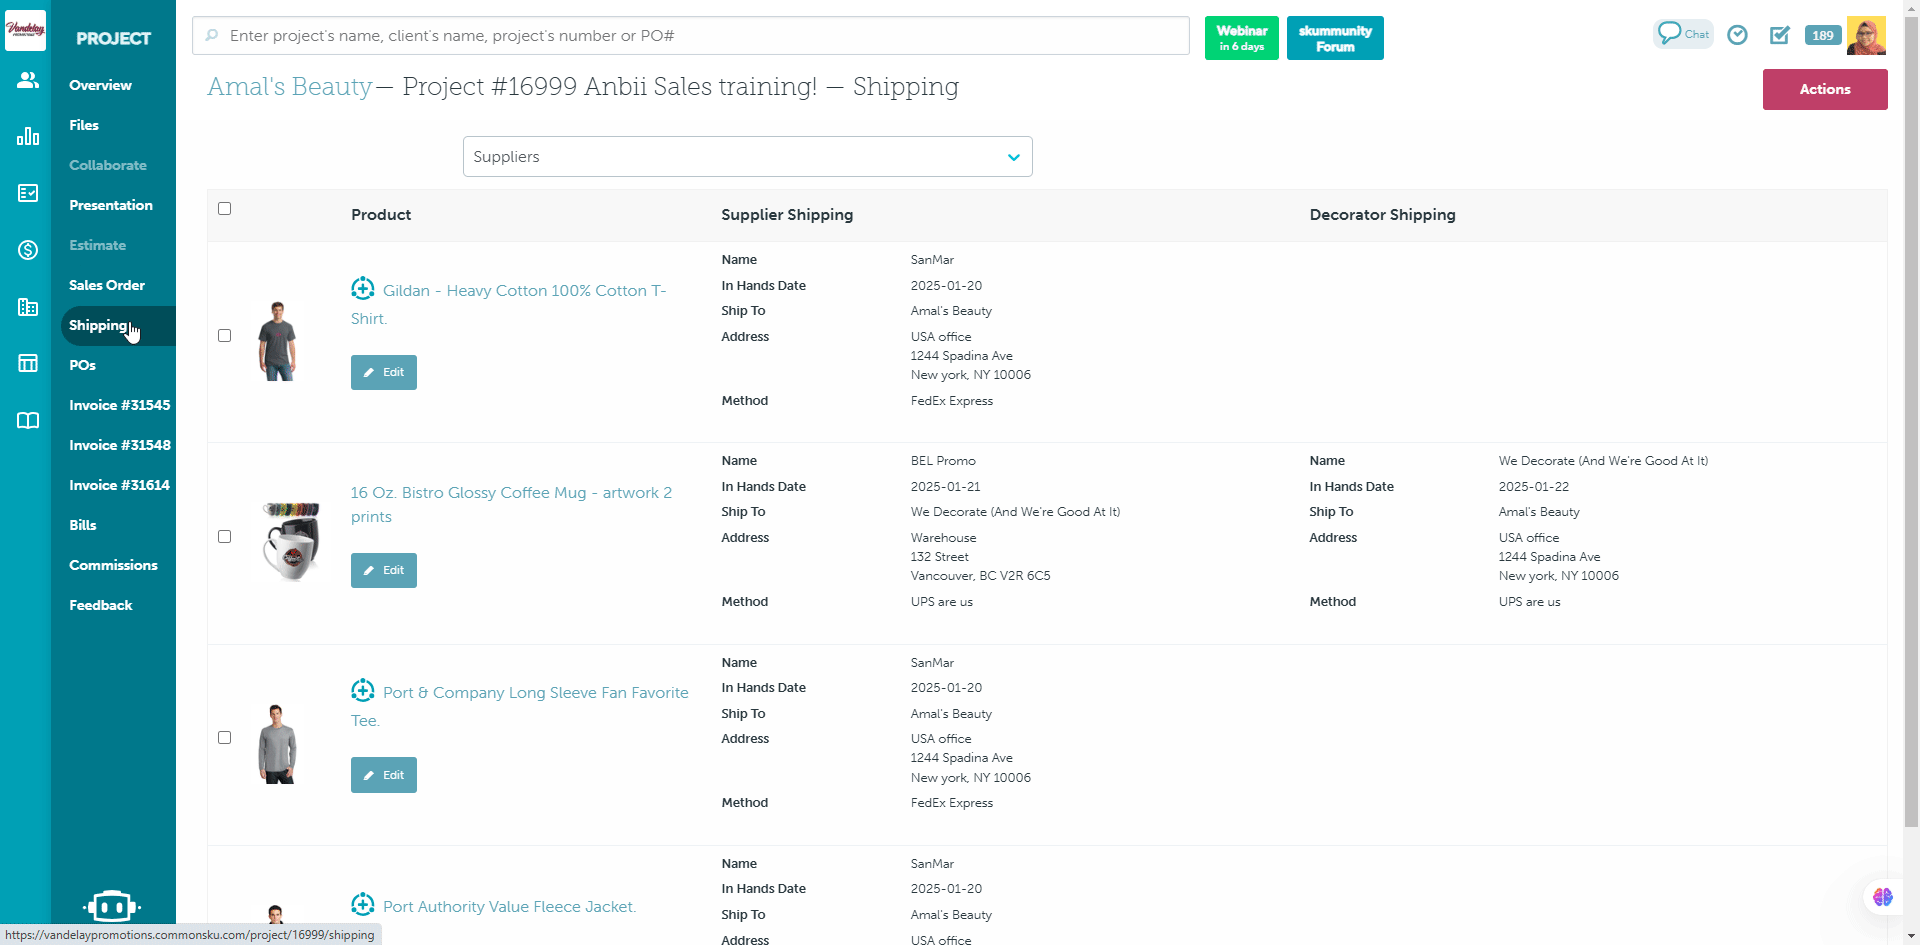Screen dimensions: 1920x945
Task: Open the Chat speech bubble
Action: click(x=1682, y=34)
